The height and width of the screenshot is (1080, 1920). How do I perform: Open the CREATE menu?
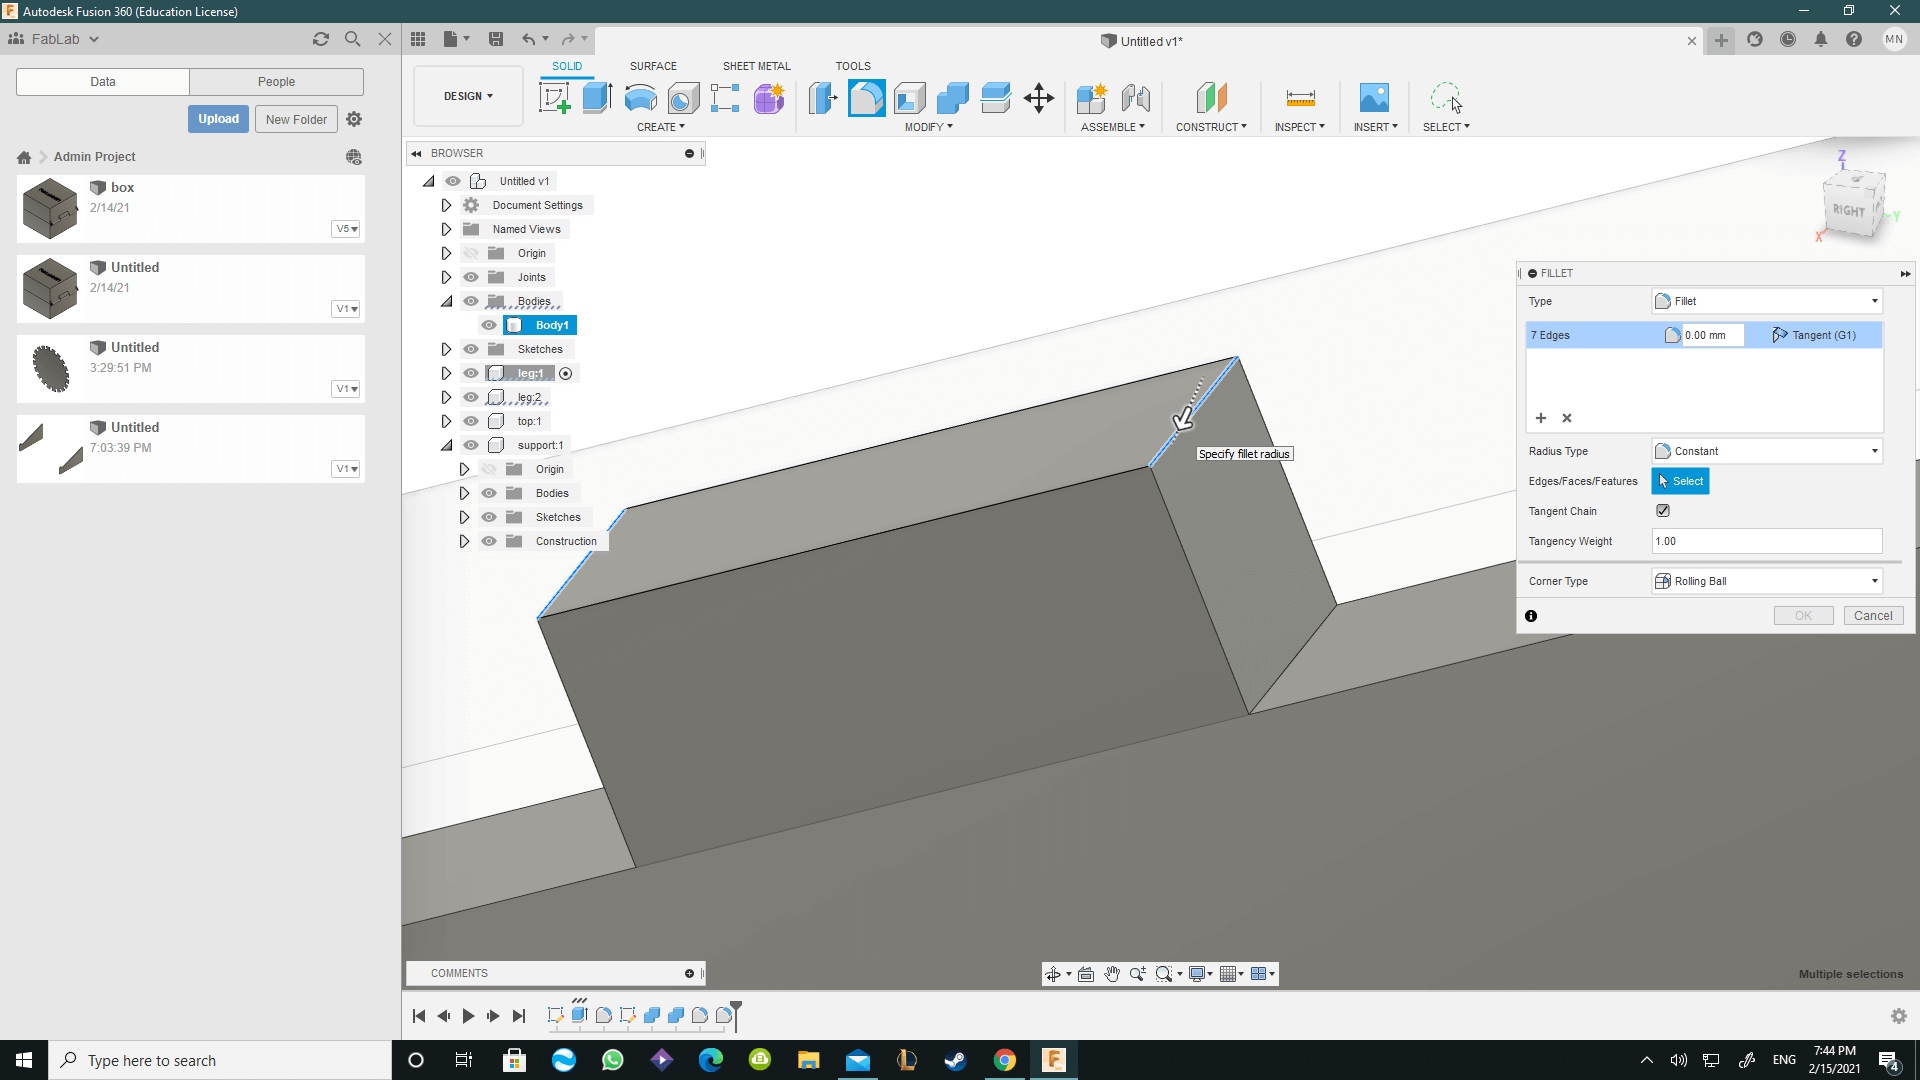click(x=660, y=127)
